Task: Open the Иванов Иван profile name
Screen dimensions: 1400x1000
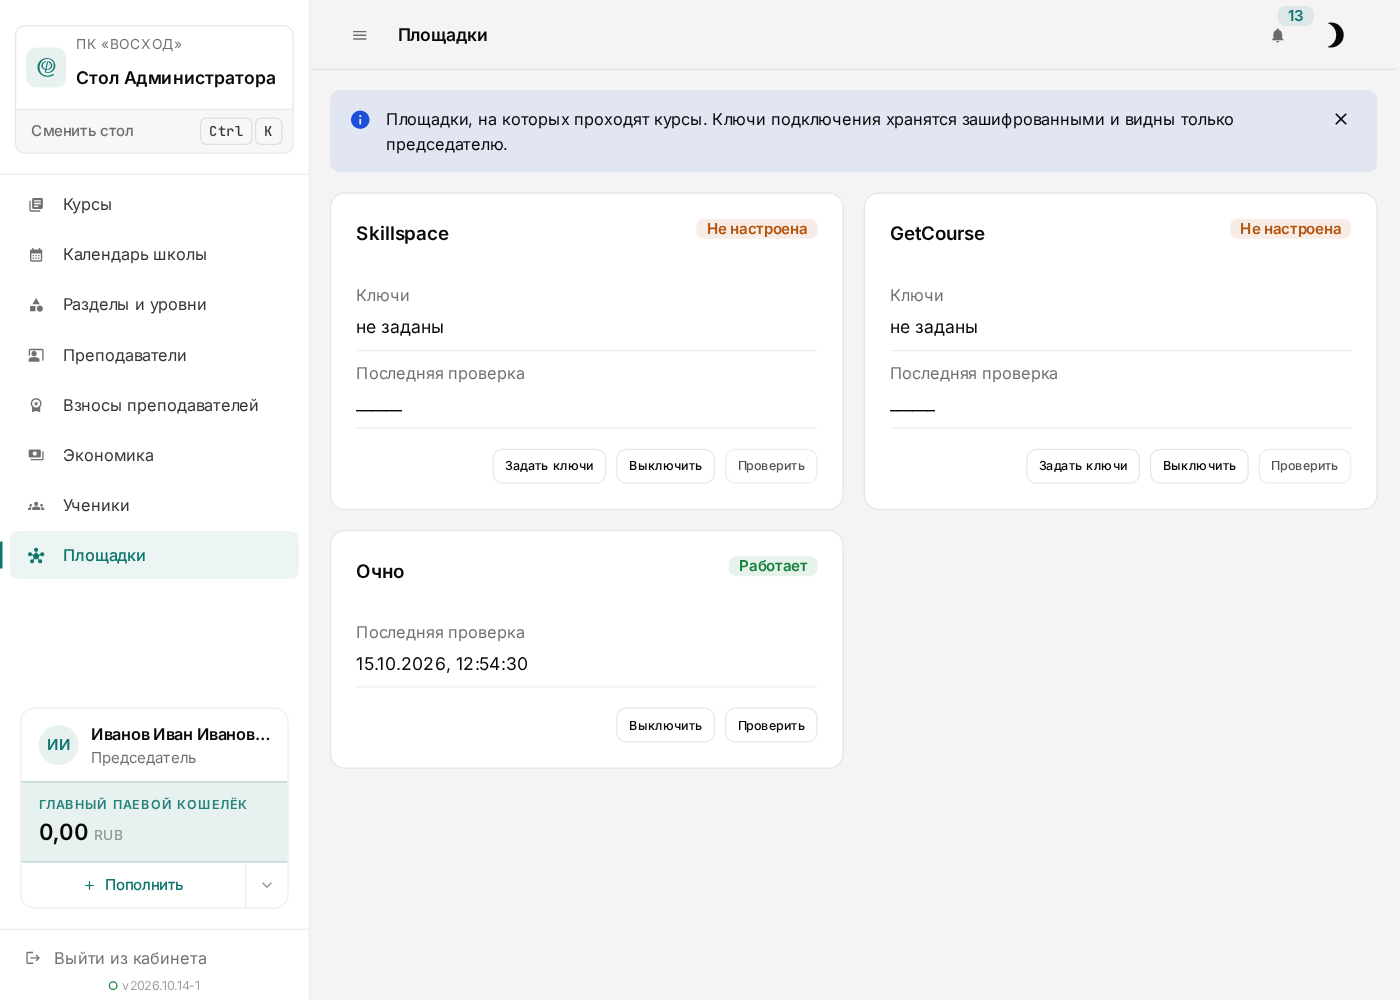Action: coord(181,734)
